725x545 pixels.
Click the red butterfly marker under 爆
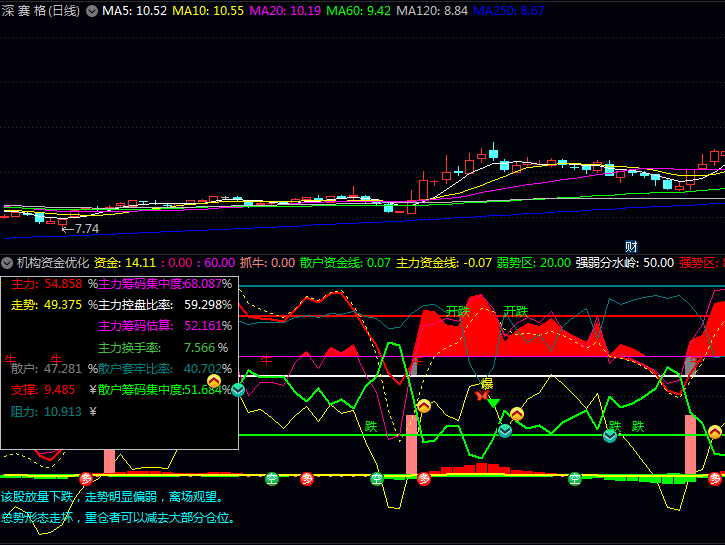point(483,397)
